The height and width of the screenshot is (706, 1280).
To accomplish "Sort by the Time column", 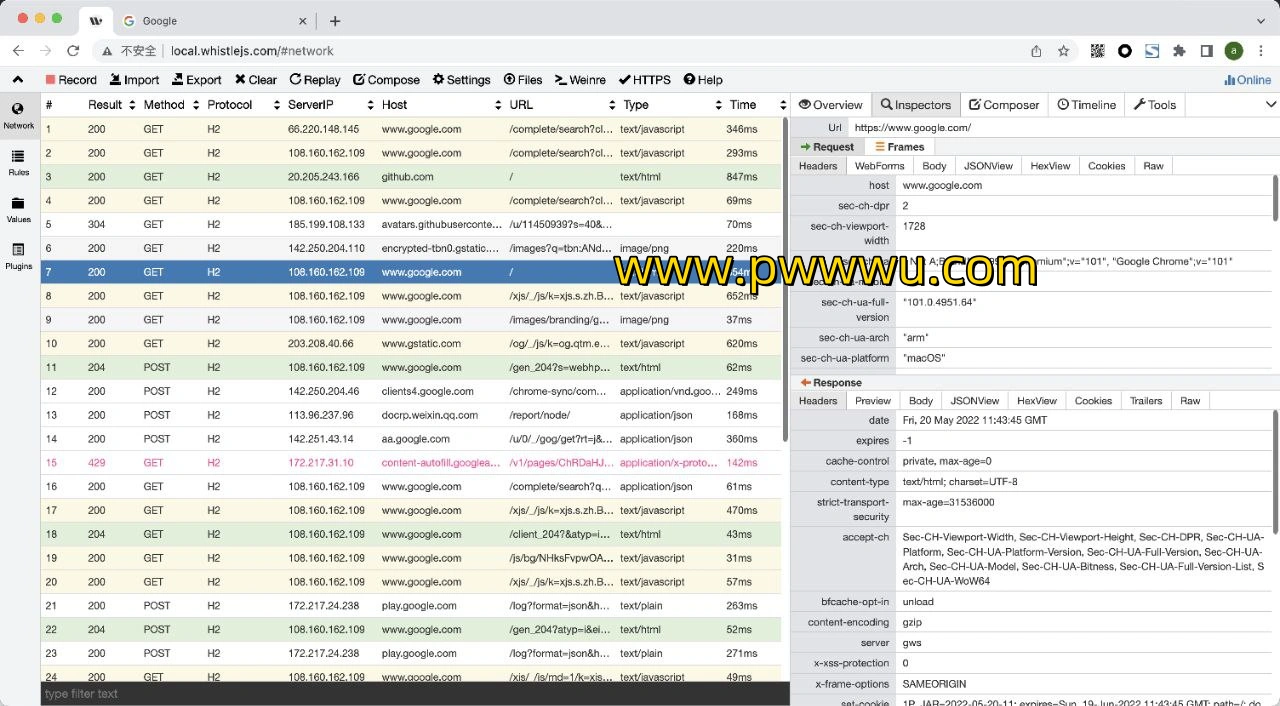I will pos(757,105).
